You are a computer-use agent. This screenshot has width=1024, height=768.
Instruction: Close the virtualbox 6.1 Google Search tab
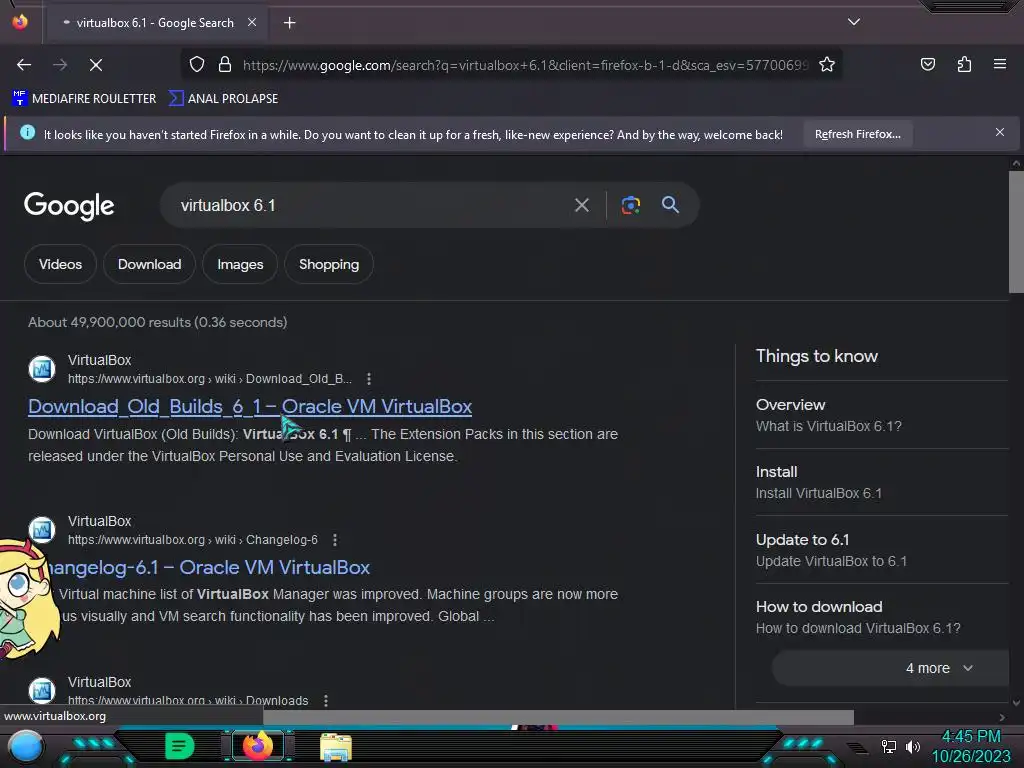[x=251, y=22]
